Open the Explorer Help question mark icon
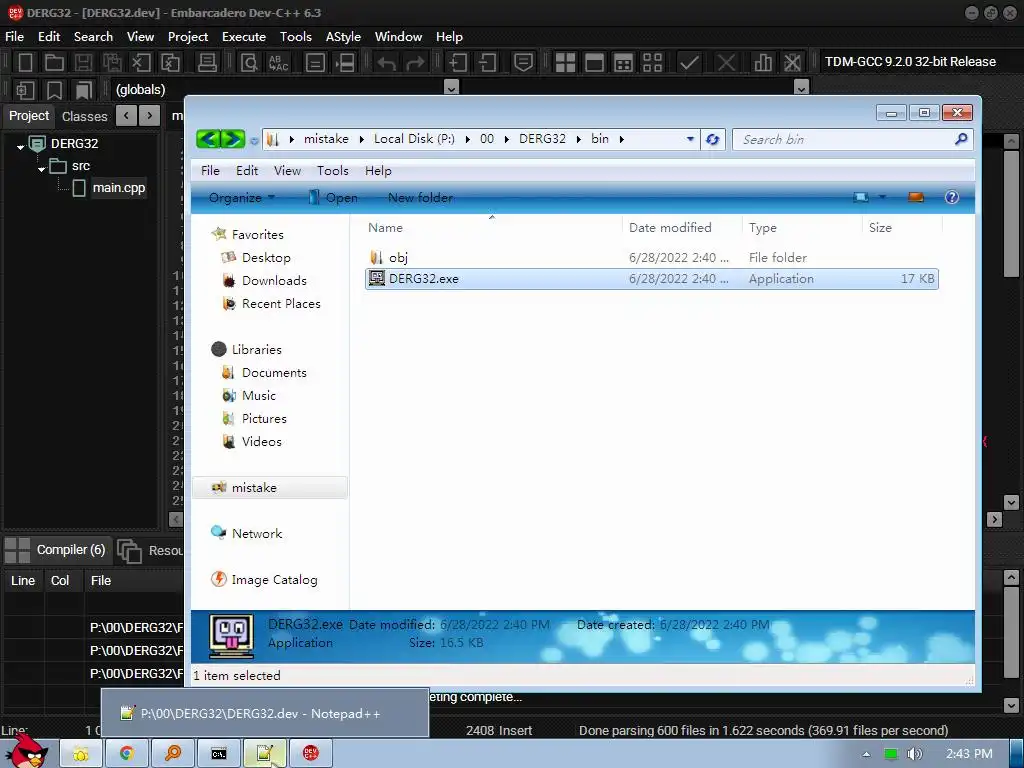The image size is (1024, 768). 952,197
